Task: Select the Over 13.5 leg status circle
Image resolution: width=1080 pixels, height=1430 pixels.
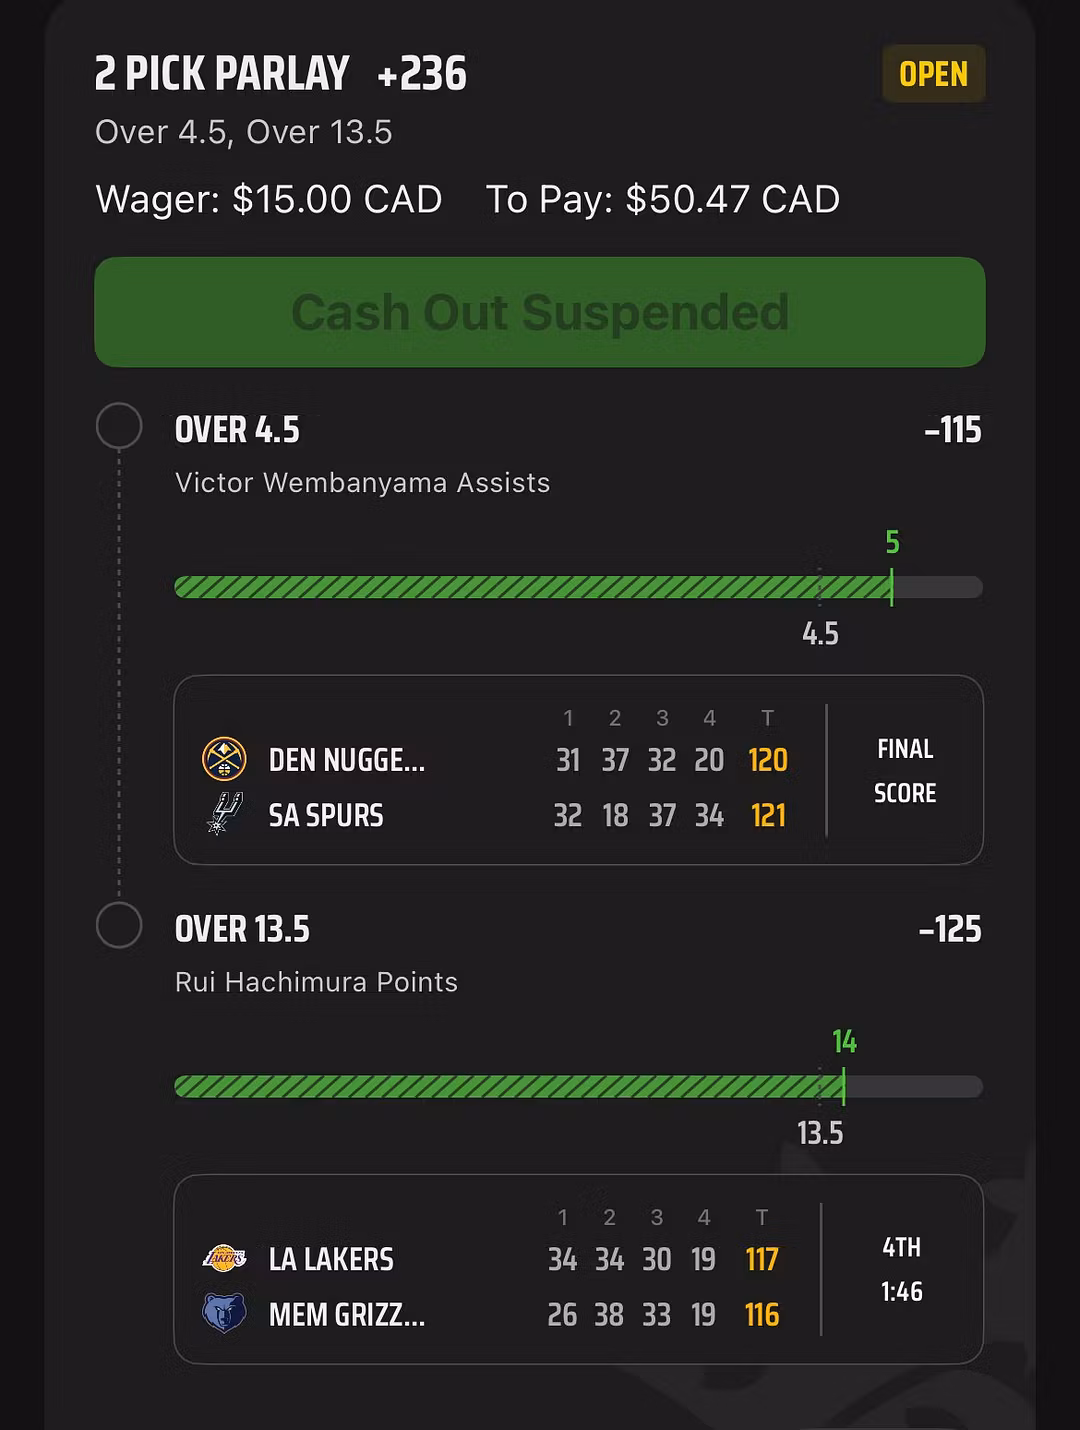Action: coord(119,926)
